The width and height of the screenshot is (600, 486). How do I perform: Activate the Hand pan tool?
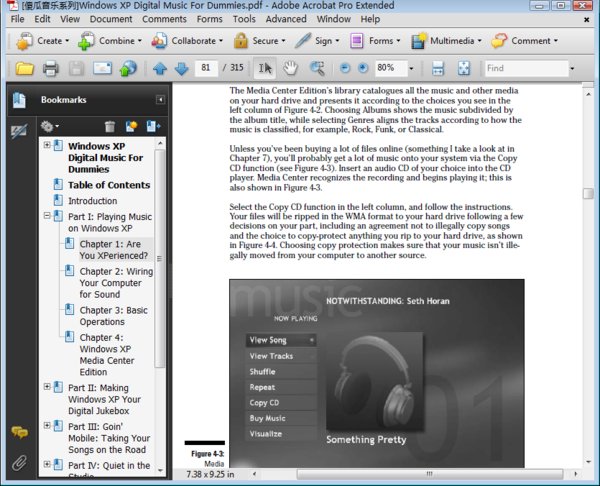291,68
